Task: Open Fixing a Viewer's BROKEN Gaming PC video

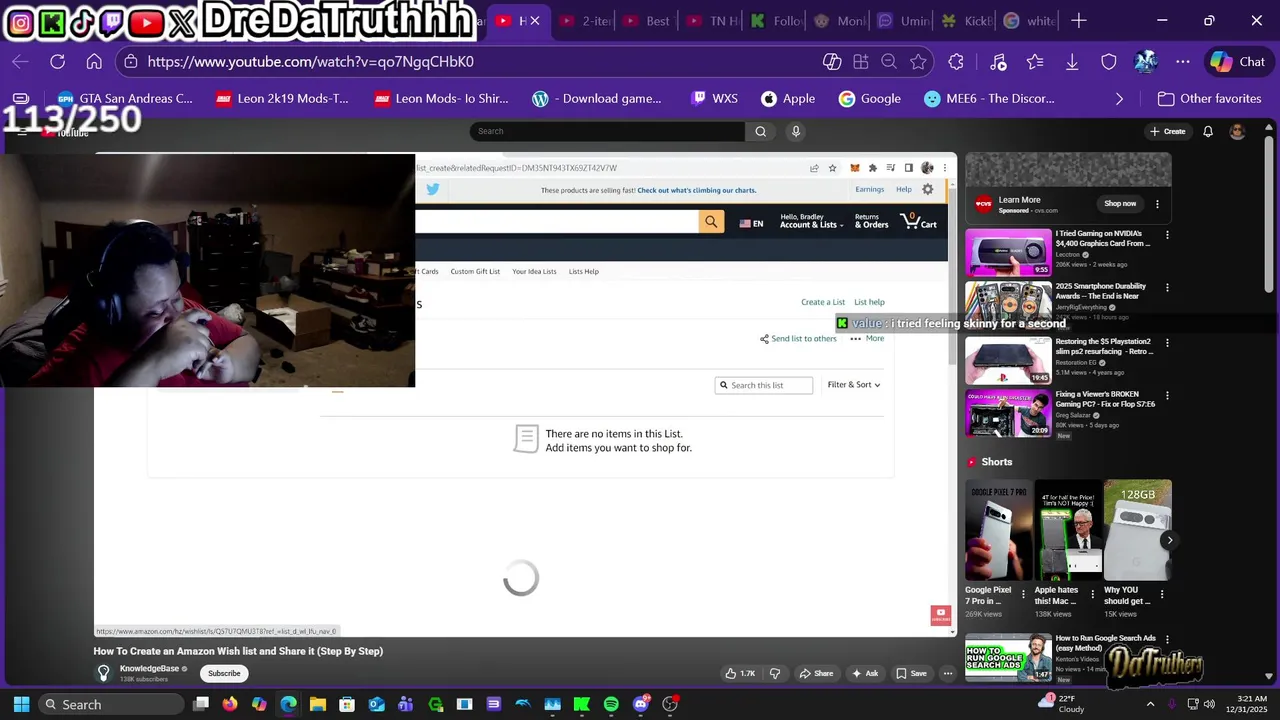Action: [x=1008, y=414]
